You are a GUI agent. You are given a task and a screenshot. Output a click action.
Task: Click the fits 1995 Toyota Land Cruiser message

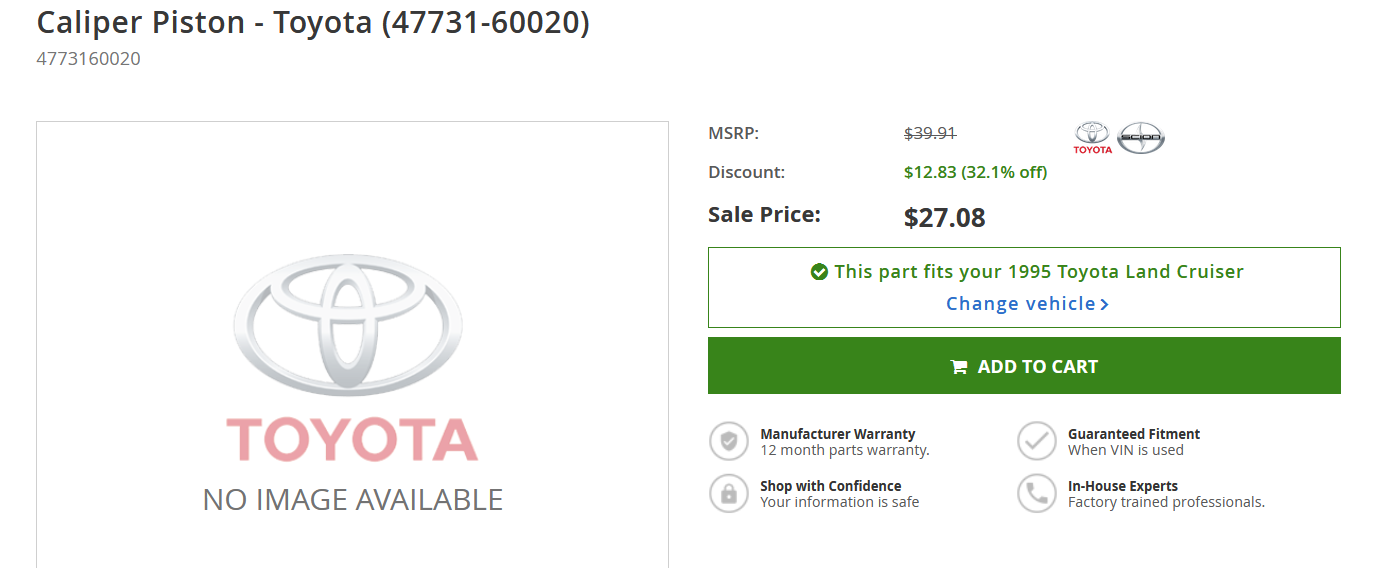pyautogui.click(x=1039, y=272)
